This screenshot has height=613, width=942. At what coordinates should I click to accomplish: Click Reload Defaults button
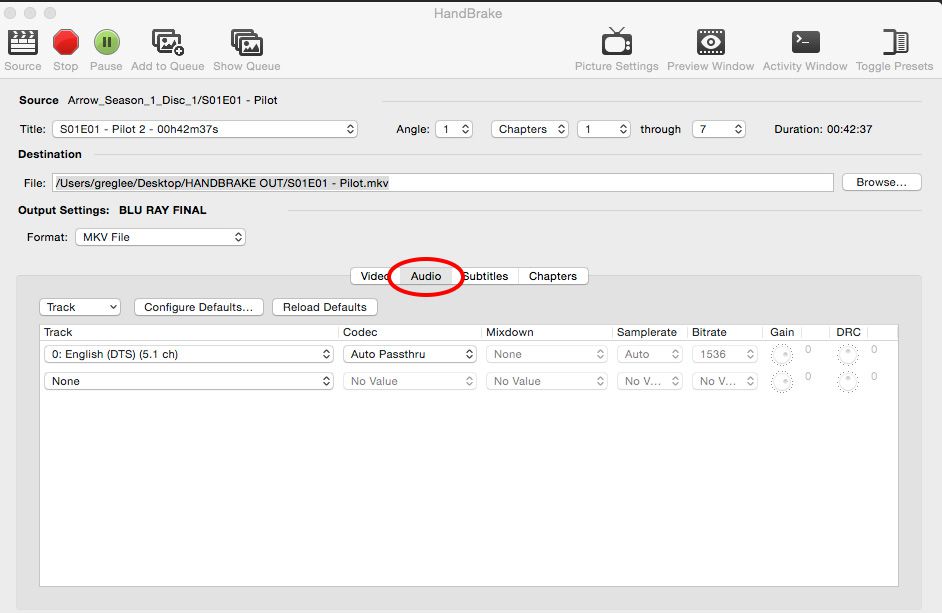pos(324,307)
